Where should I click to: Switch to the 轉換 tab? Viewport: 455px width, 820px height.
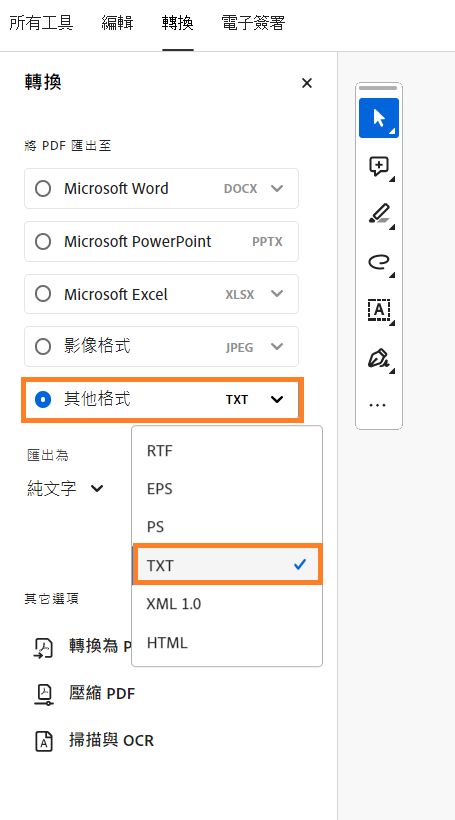click(178, 23)
